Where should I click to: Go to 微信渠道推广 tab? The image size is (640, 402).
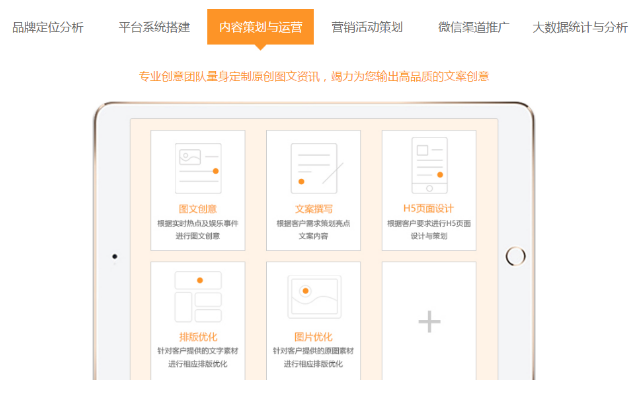tap(473, 27)
